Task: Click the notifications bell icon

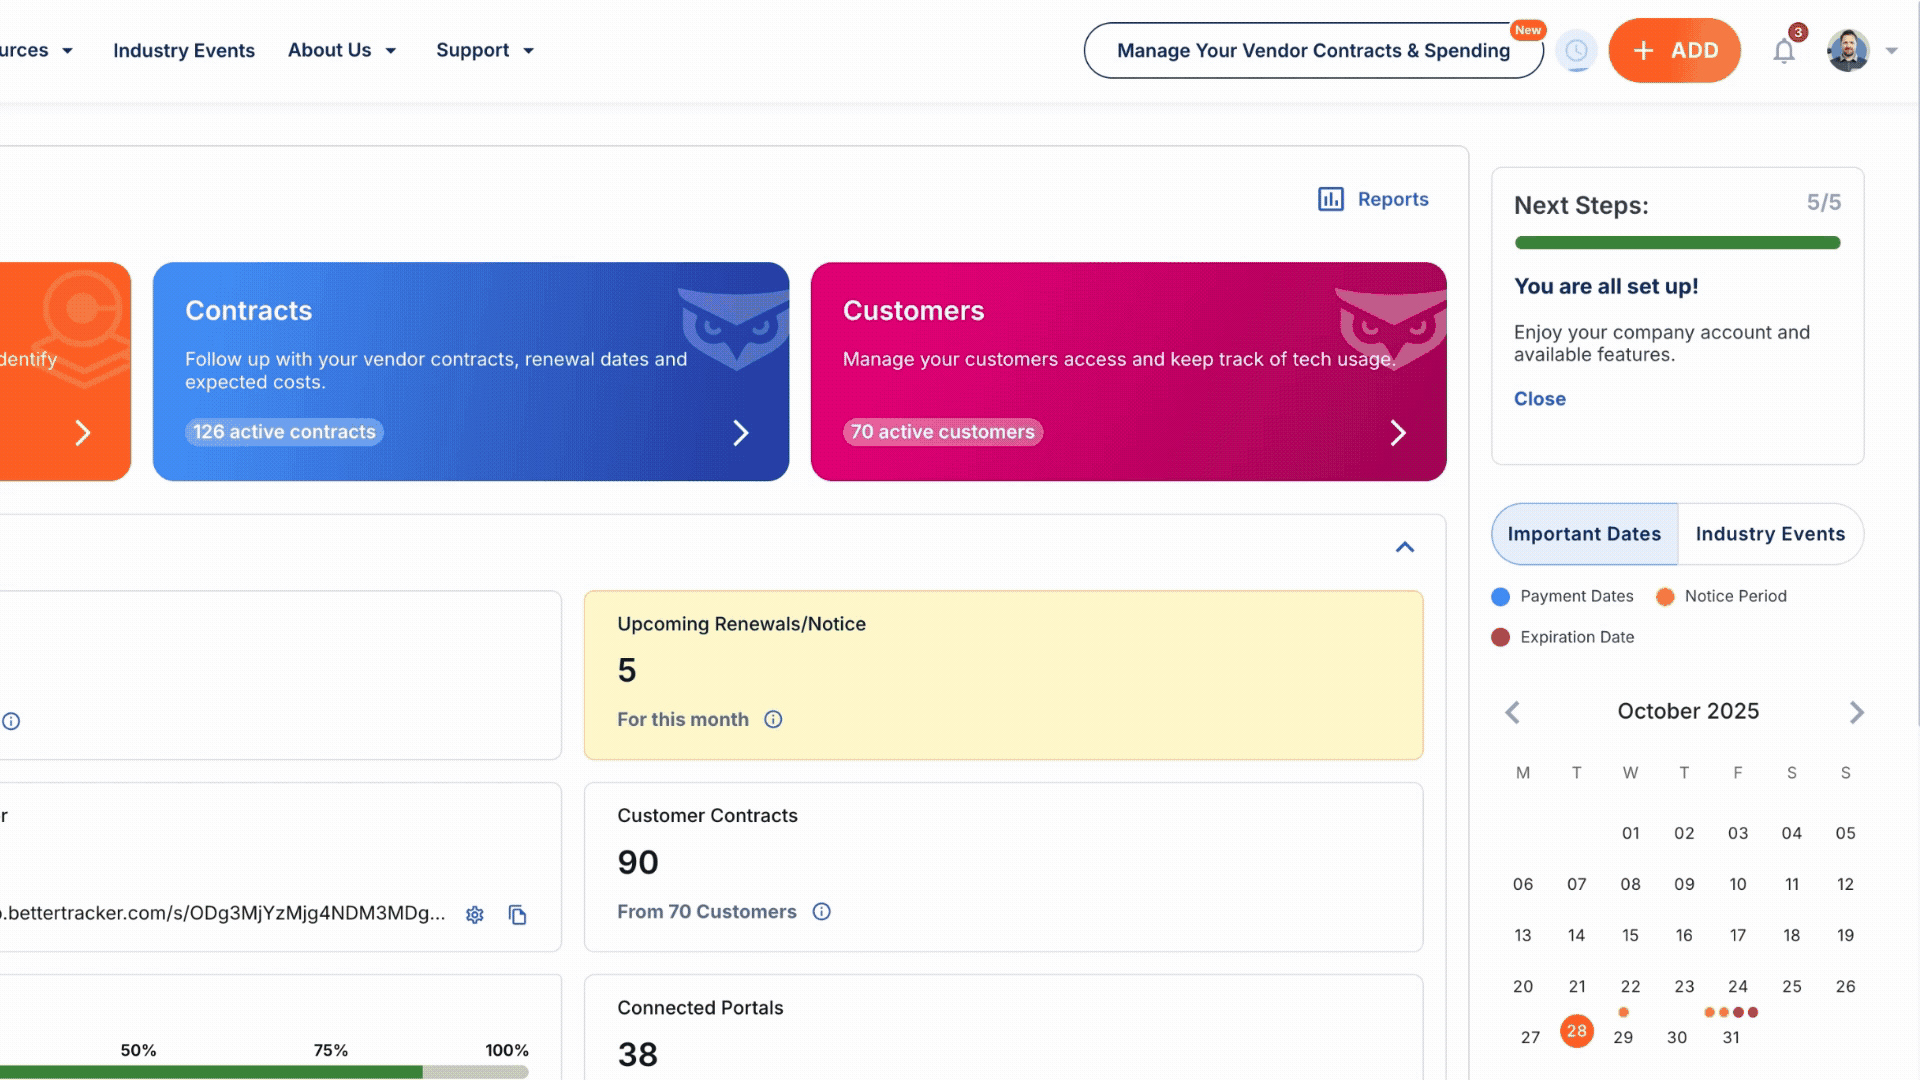Action: click(x=1784, y=51)
